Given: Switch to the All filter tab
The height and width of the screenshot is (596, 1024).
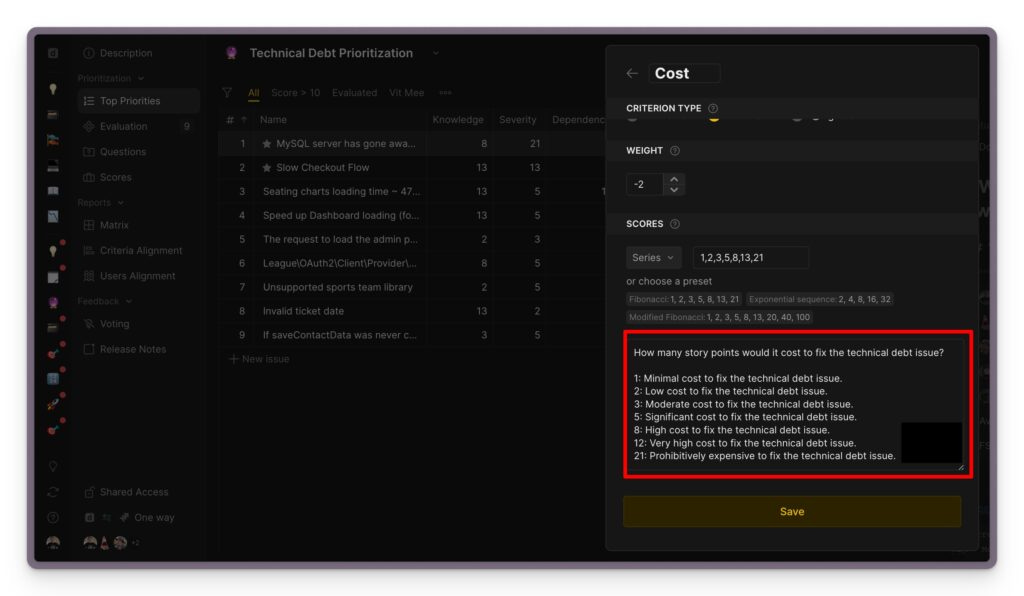Looking at the screenshot, I should click(x=254, y=92).
